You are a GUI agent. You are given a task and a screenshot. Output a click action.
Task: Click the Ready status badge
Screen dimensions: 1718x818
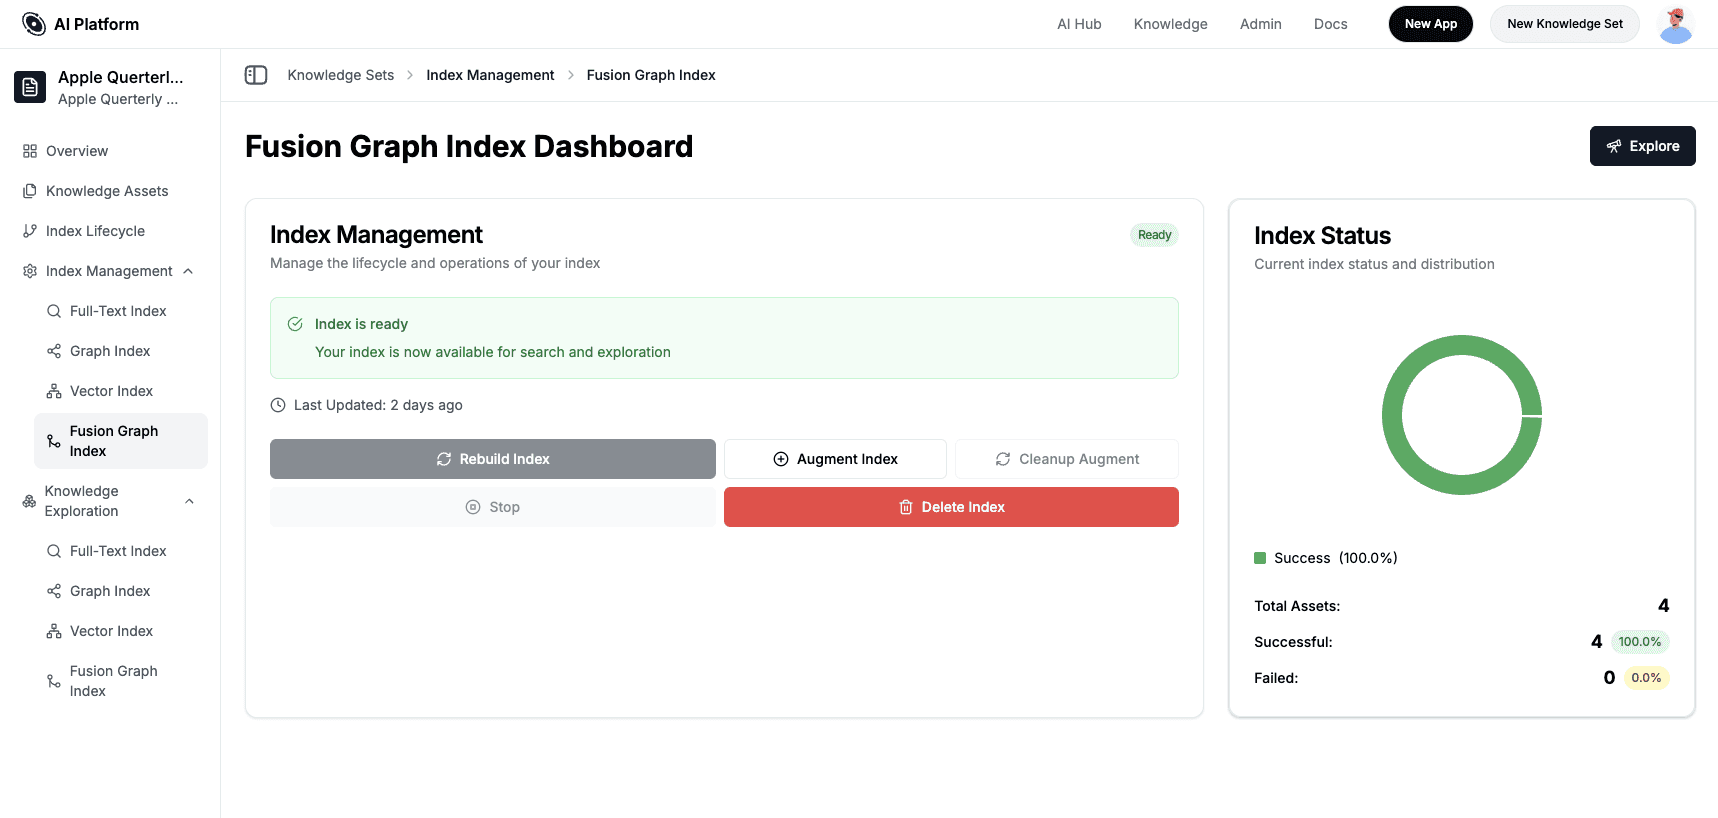pos(1154,235)
